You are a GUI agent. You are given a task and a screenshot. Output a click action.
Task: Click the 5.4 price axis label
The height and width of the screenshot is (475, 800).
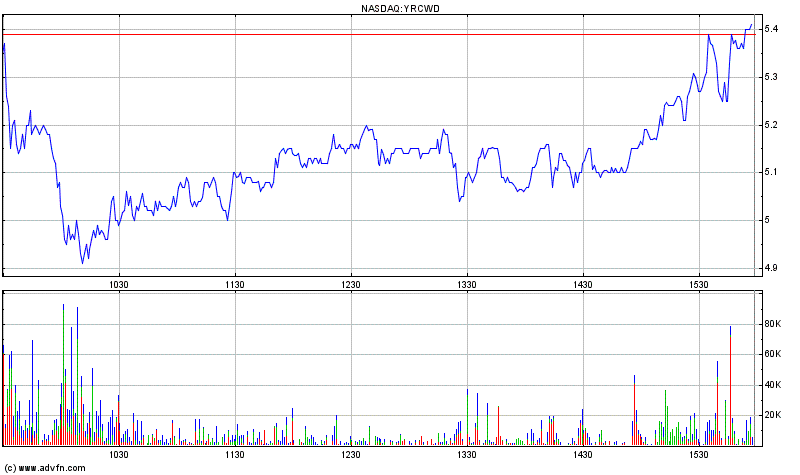coord(771,29)
